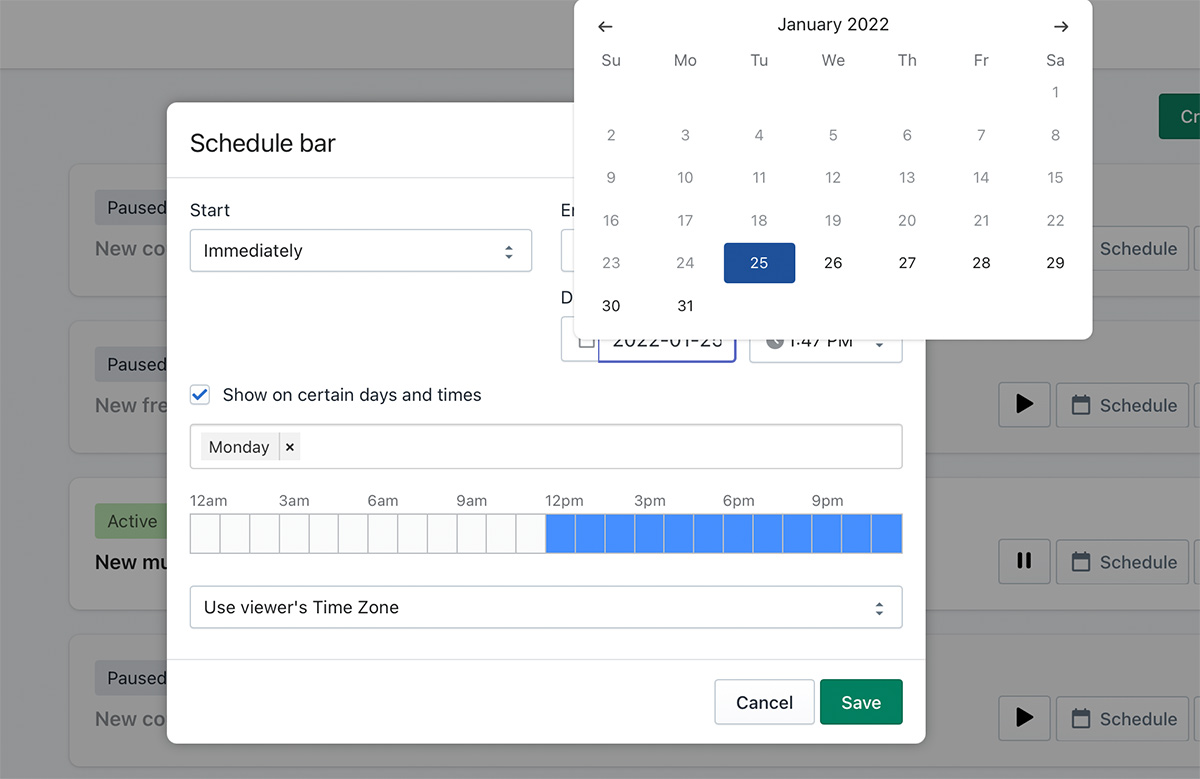Expand the Use viewer's Time Zone dropdown
Image resolution: width=1200 pixels, height=779 pixels.
[x=545, y=607]
